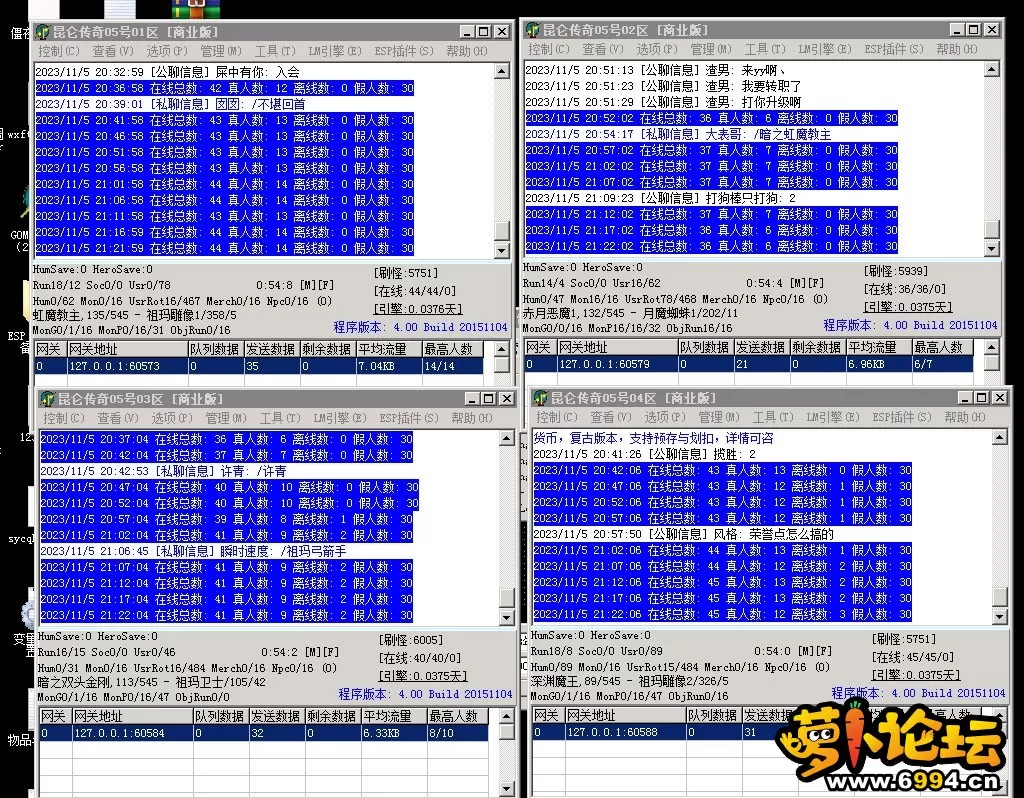The width and height of the screenshot is (1024, 798).
Task: Click the log scroll-up arrow in the 02区 window
Action: (991, 69)
